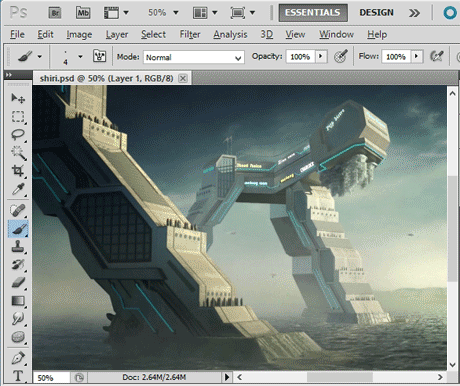Expand the Screen Mode dropdown arrow
This screenshot has height=386, width=460.
point(252,13)
